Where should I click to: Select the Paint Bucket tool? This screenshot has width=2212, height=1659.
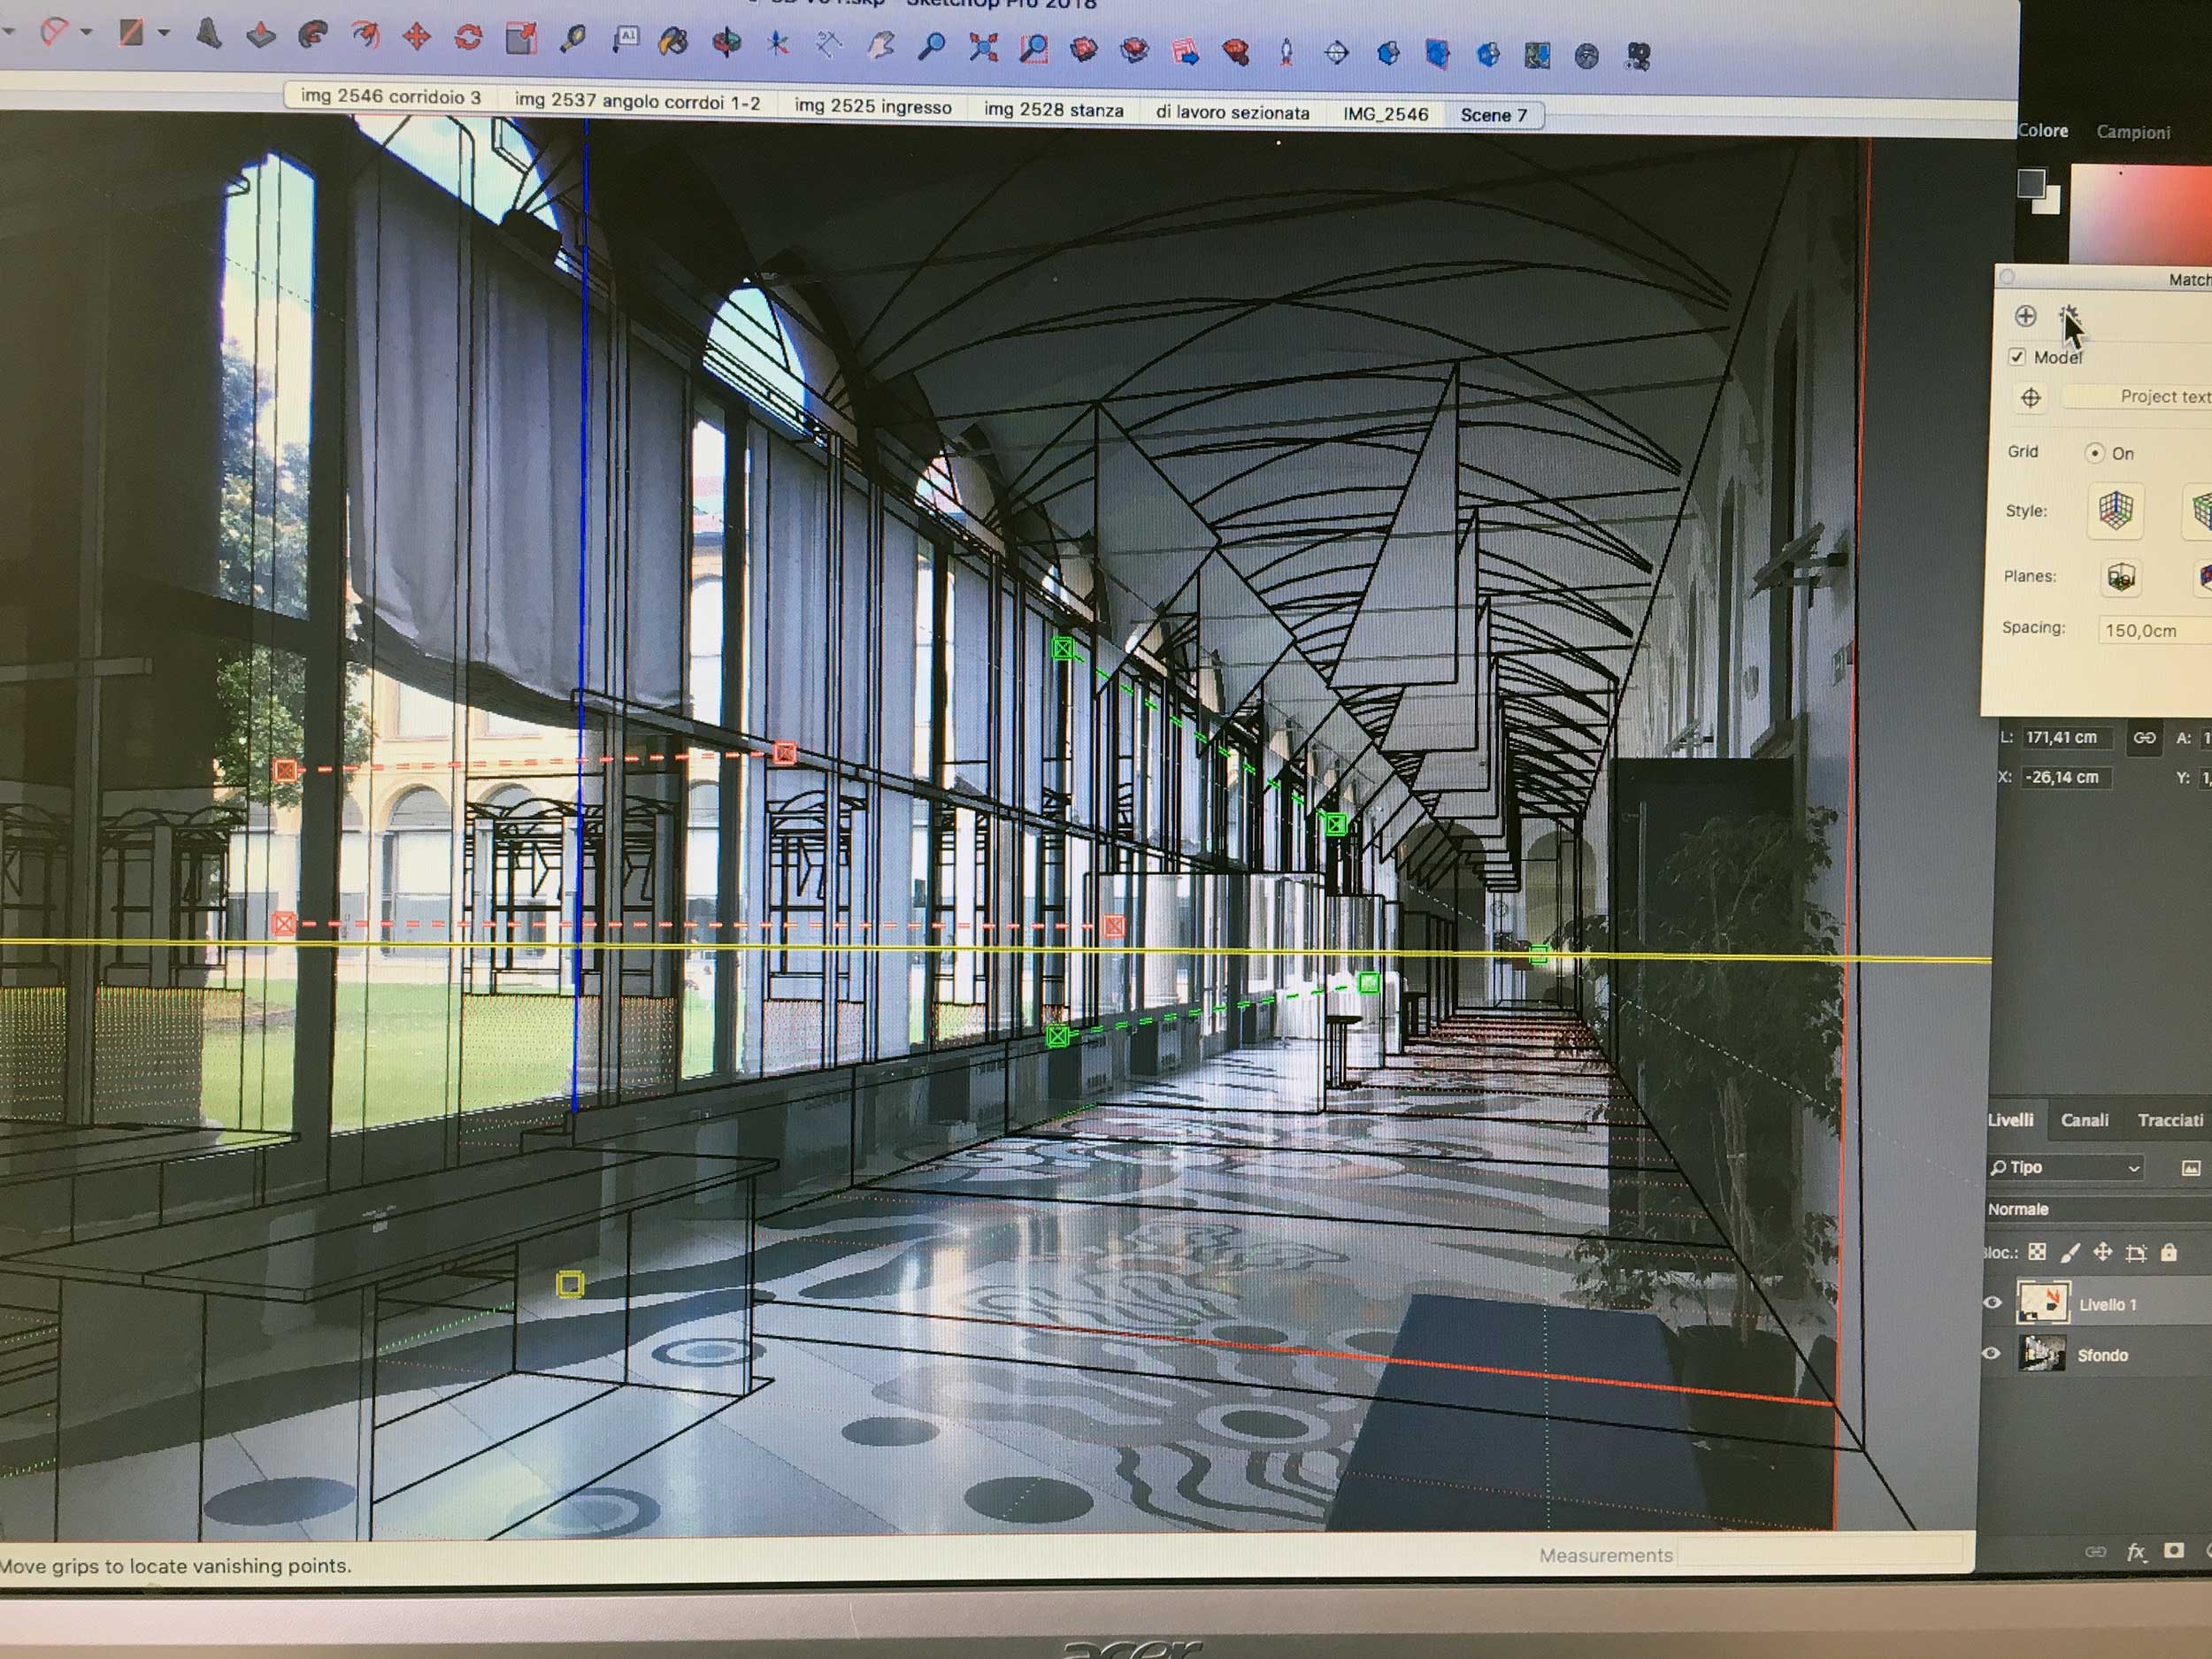tap(674, 41)
